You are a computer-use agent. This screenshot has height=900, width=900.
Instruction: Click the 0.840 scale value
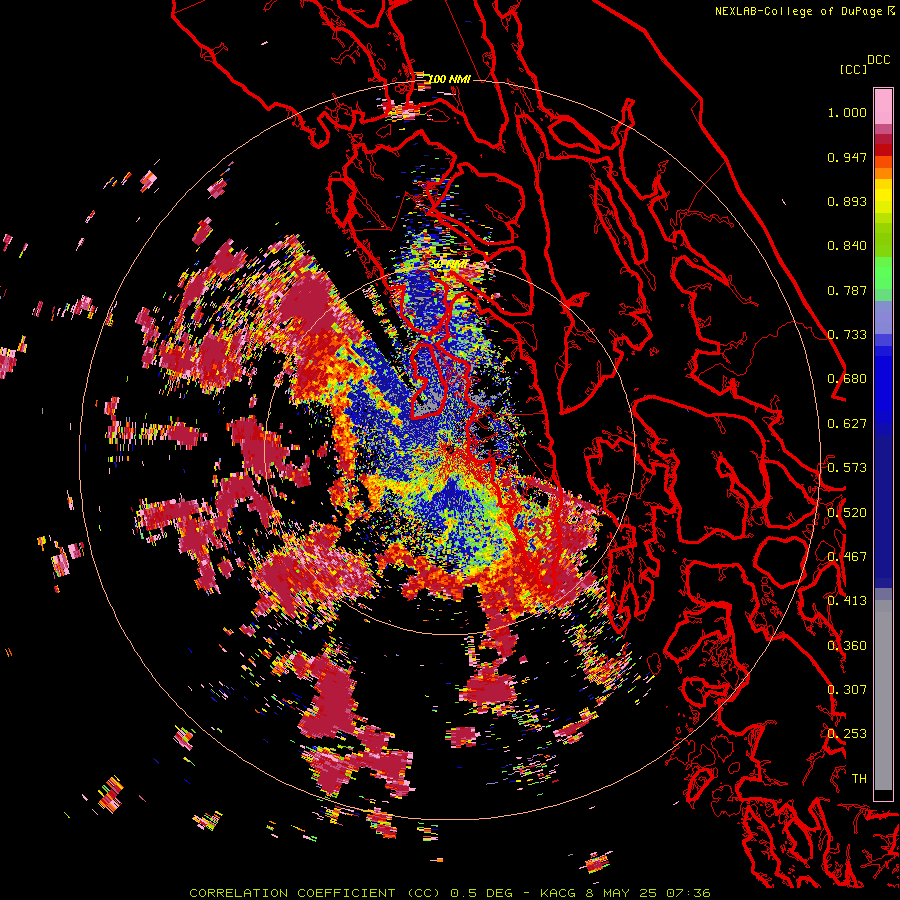tap(847, 246)
